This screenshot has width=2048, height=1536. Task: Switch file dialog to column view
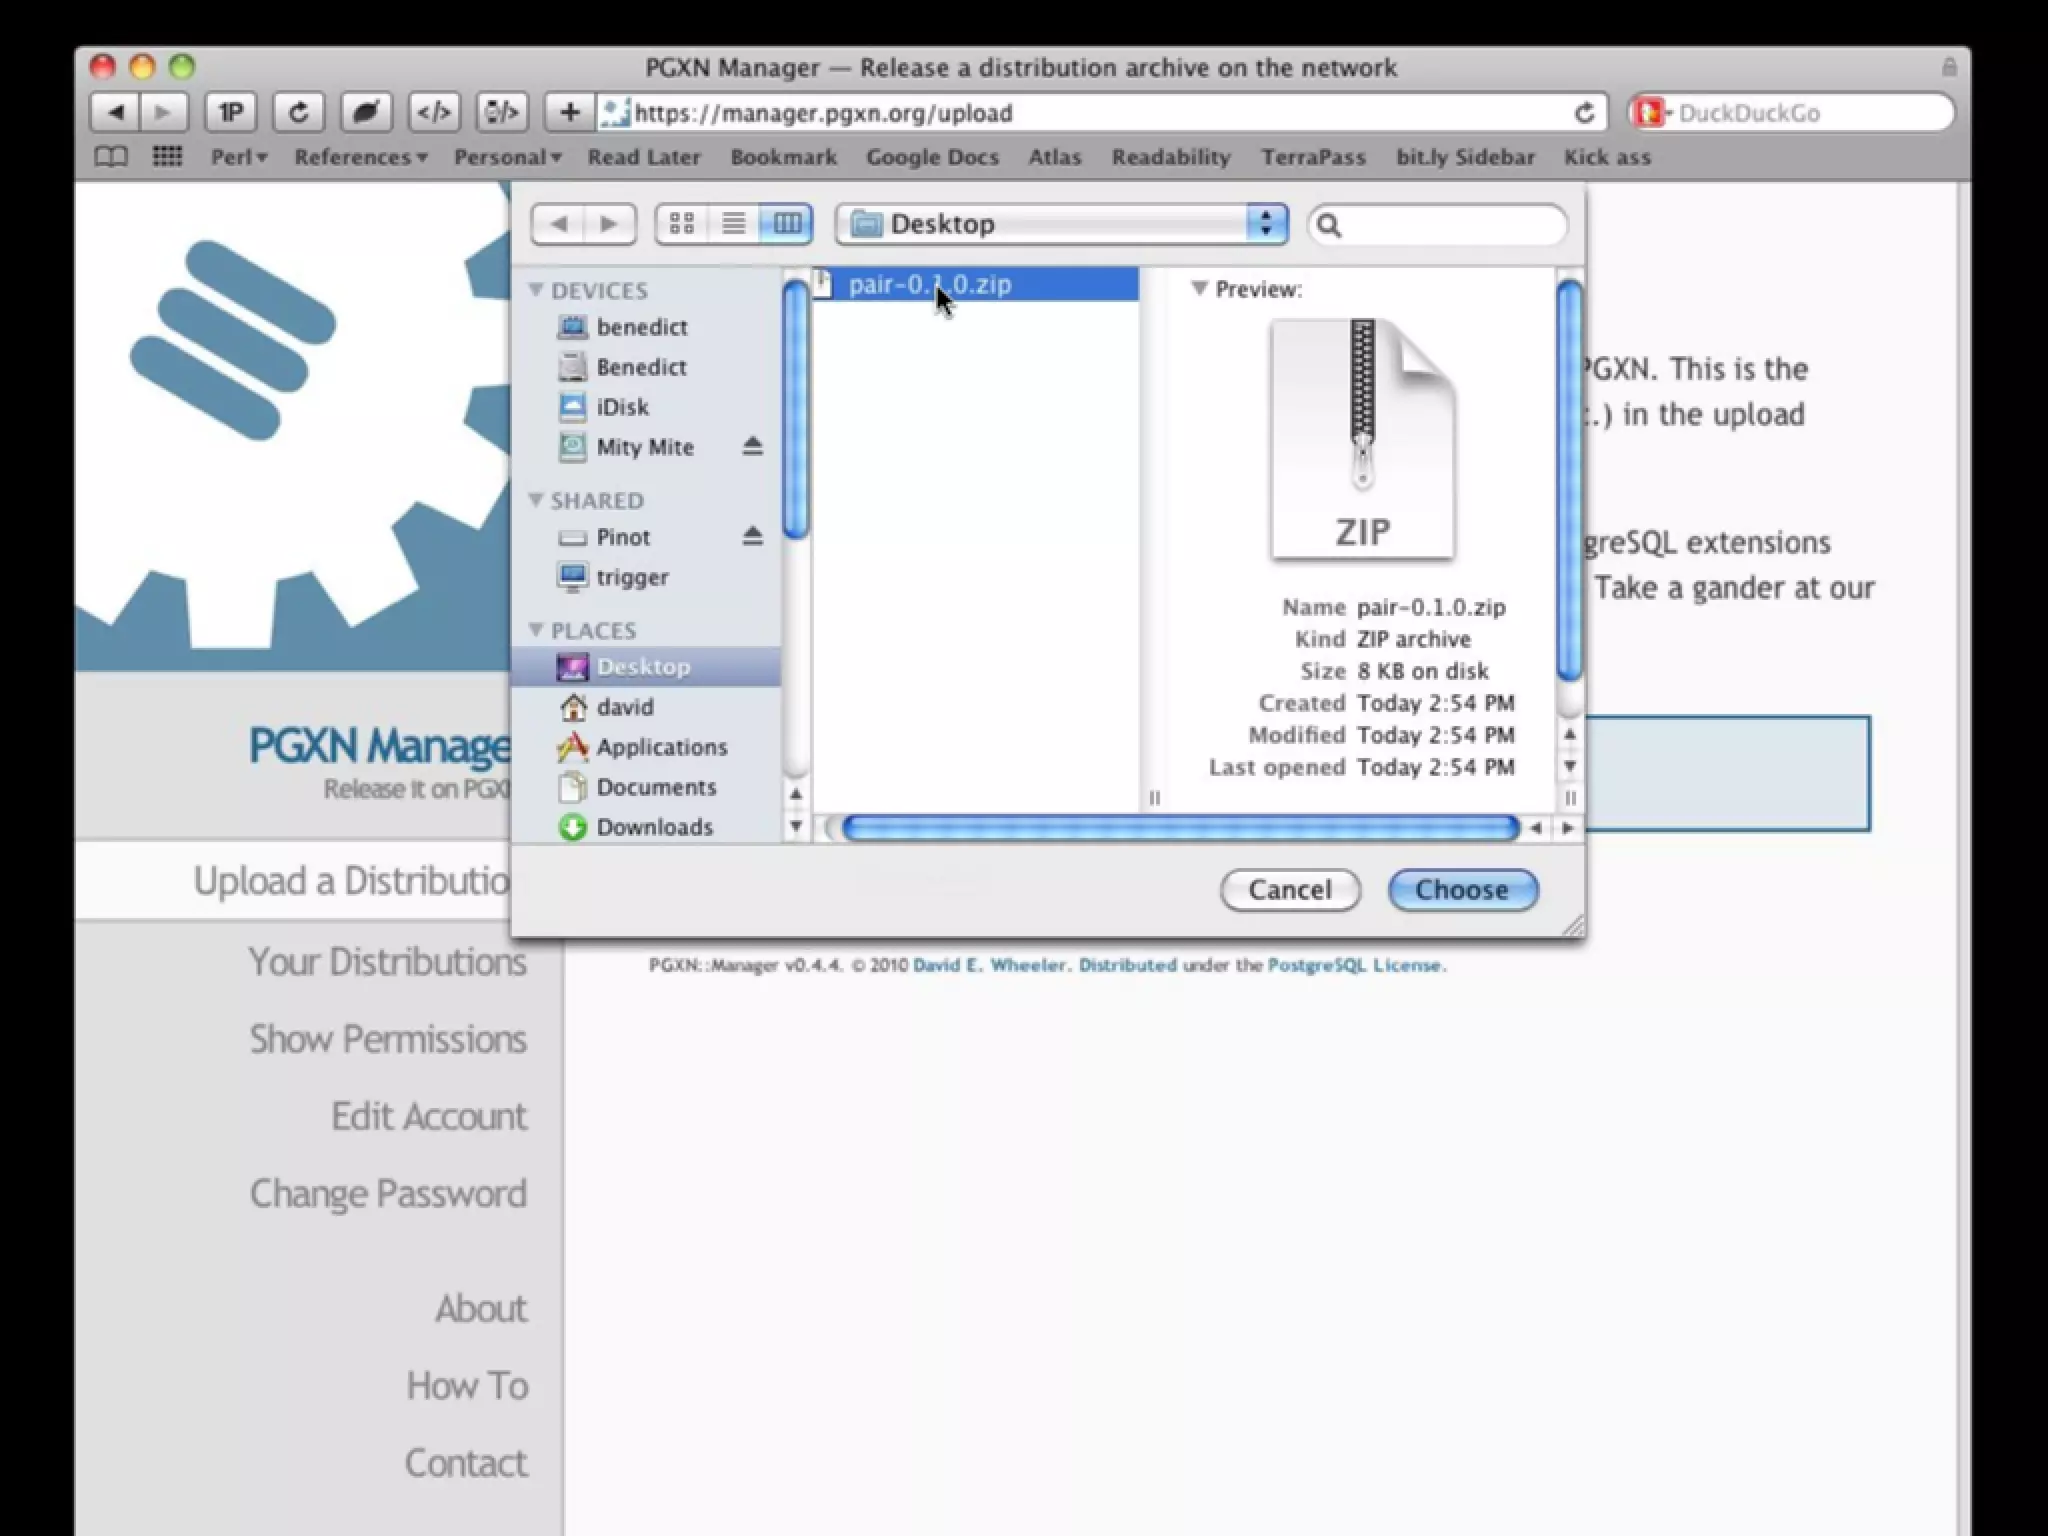787,224
